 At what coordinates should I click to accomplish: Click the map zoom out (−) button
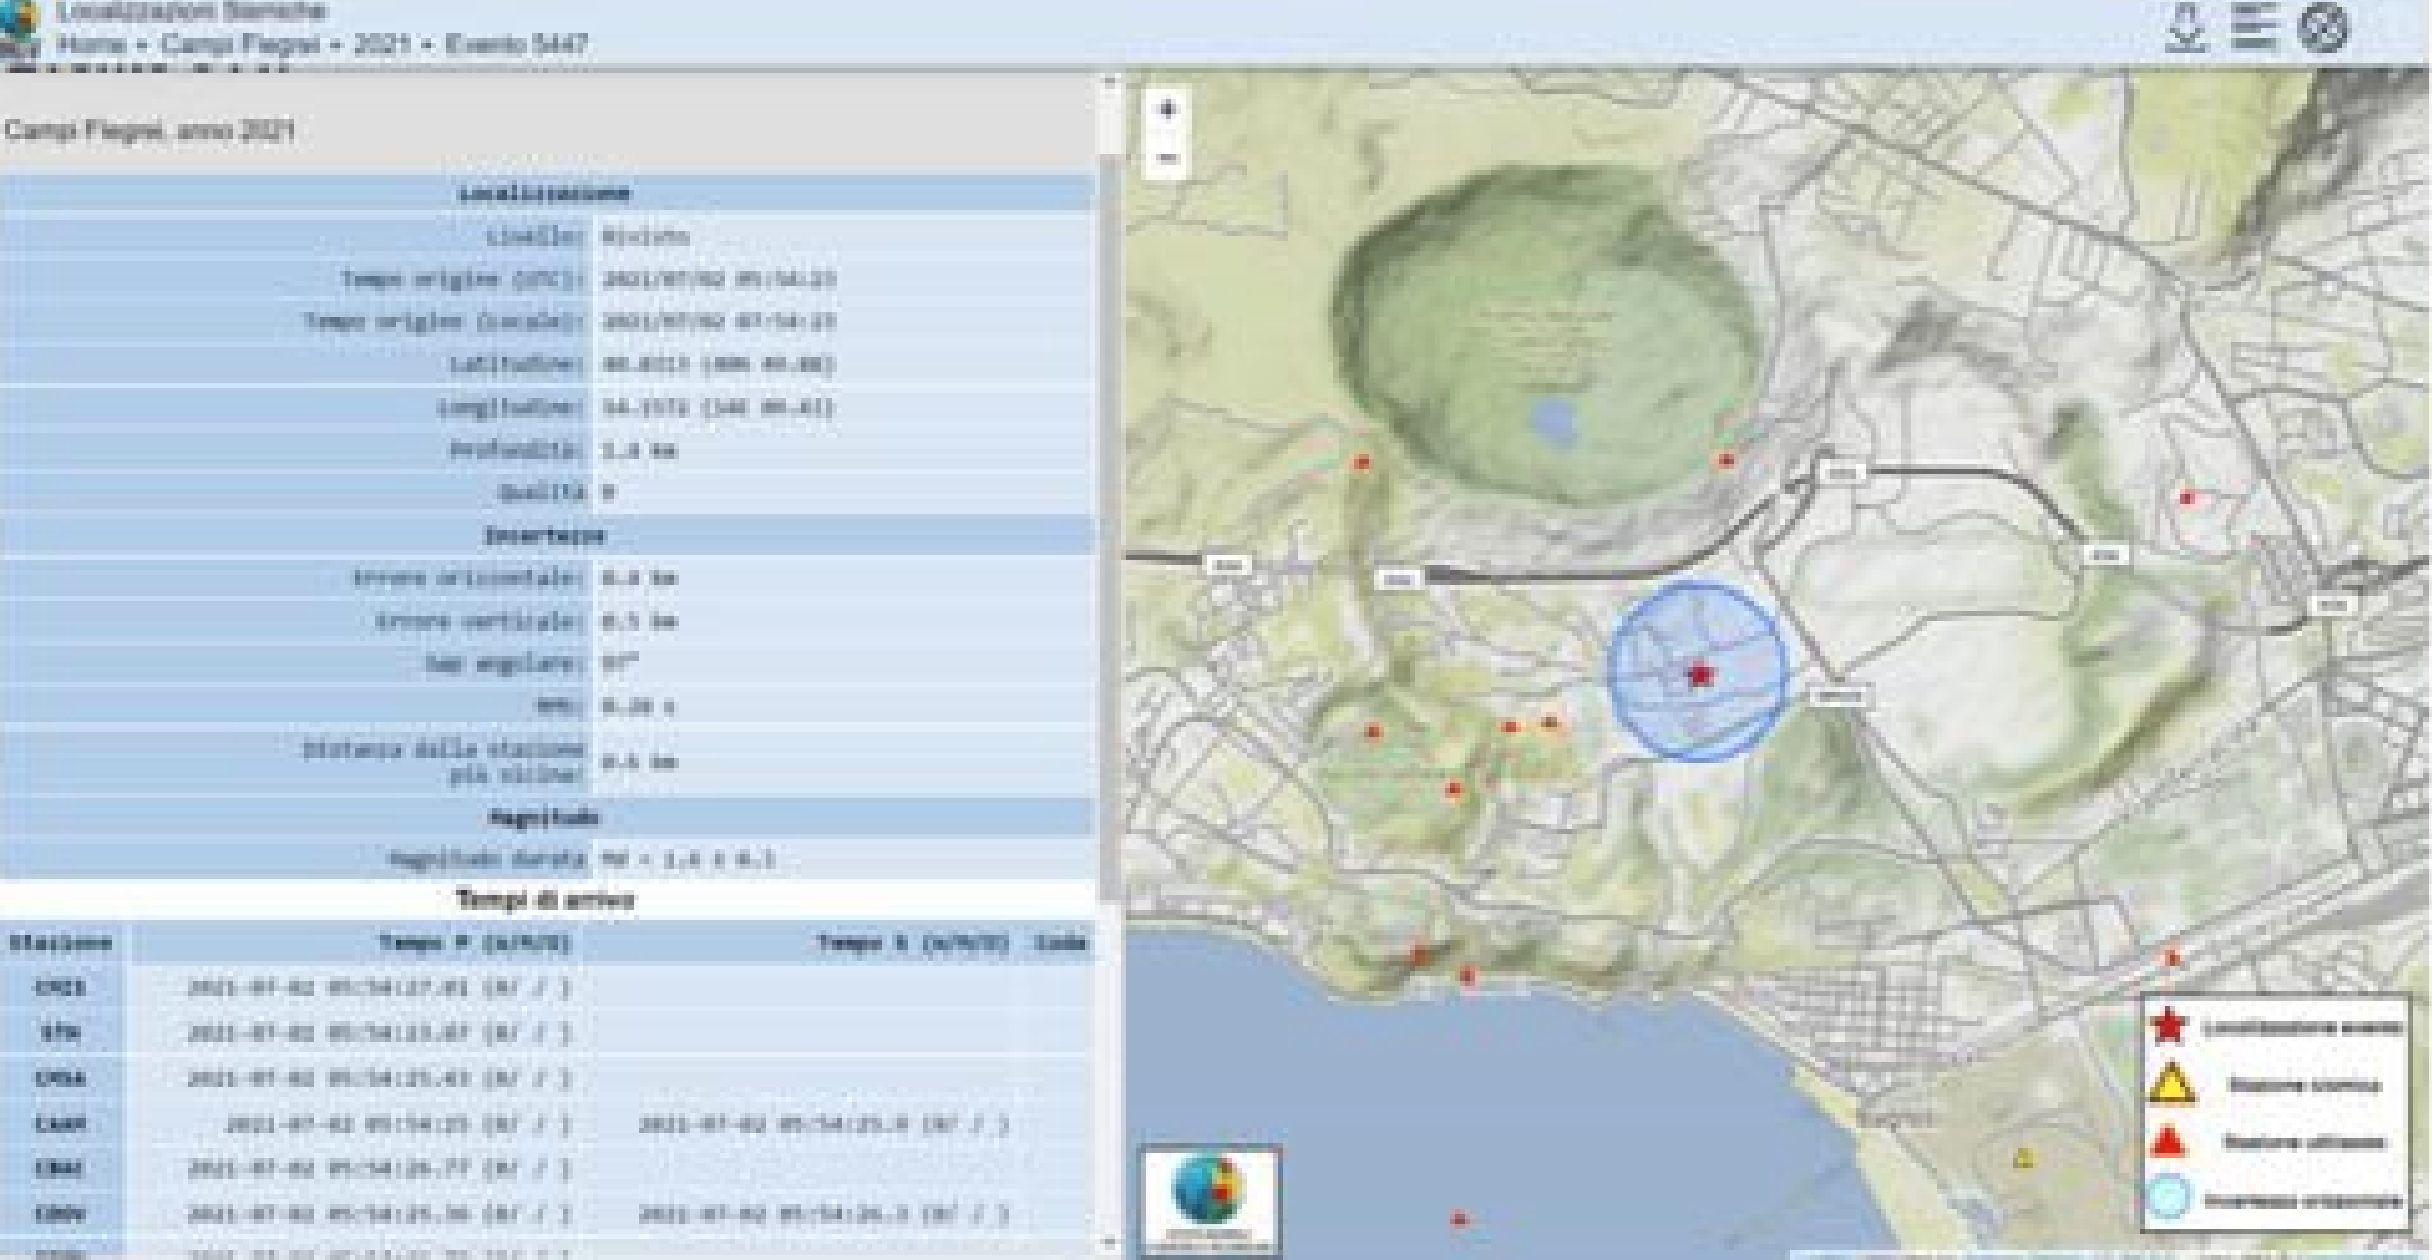click(x=1167, y=158)
